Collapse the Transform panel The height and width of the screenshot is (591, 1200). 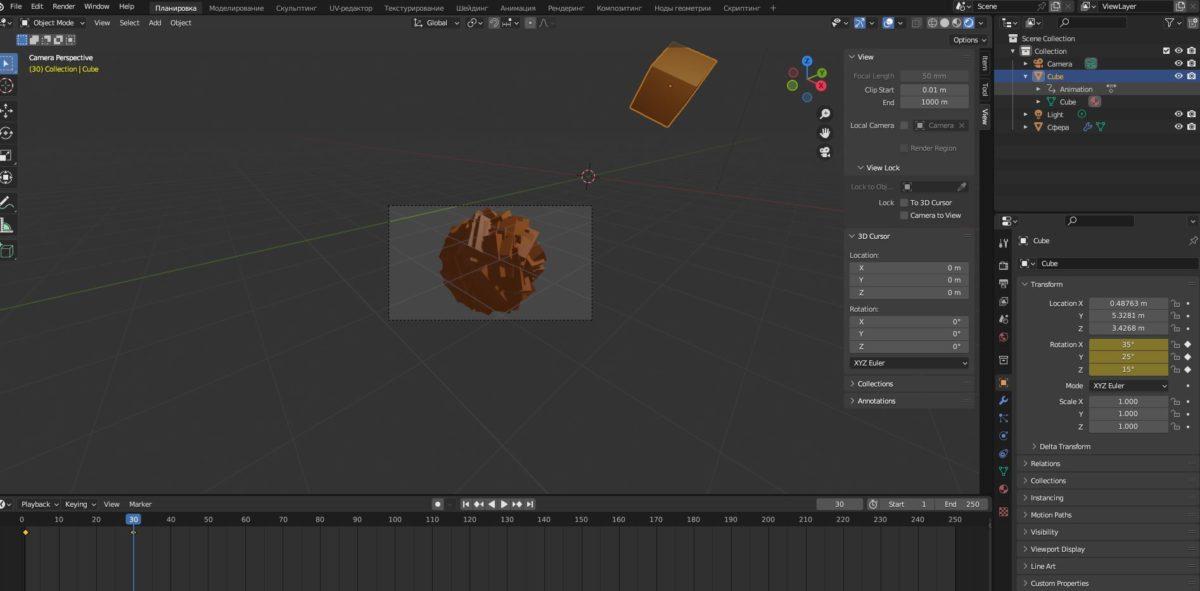click(1046, 284)
